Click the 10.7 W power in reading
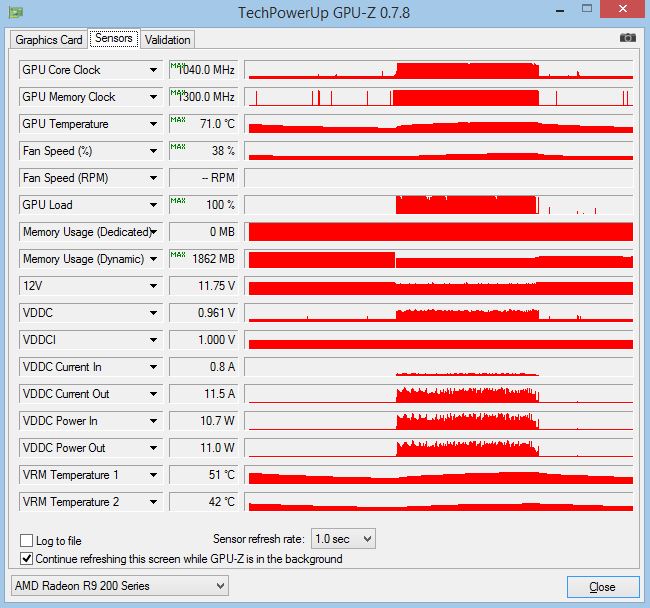 204,421
